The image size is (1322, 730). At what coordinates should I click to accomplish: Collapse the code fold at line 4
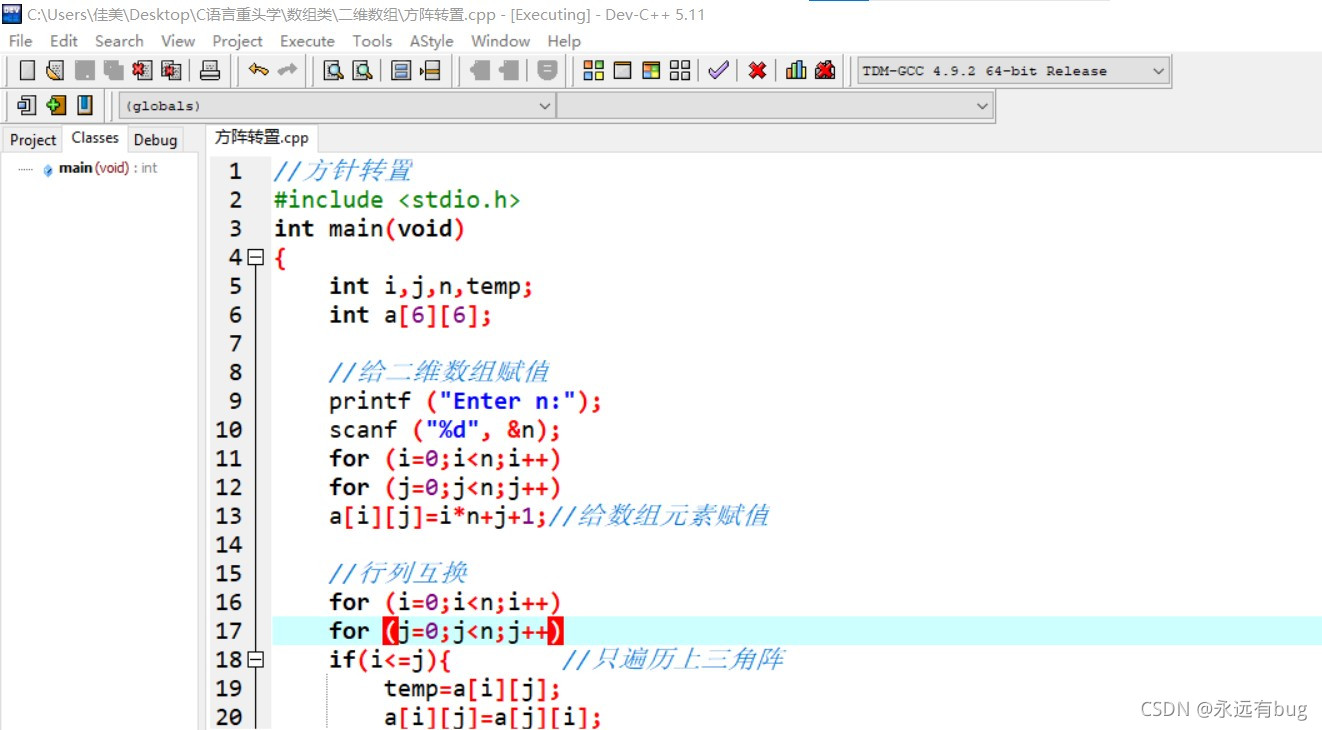[256, 258]
